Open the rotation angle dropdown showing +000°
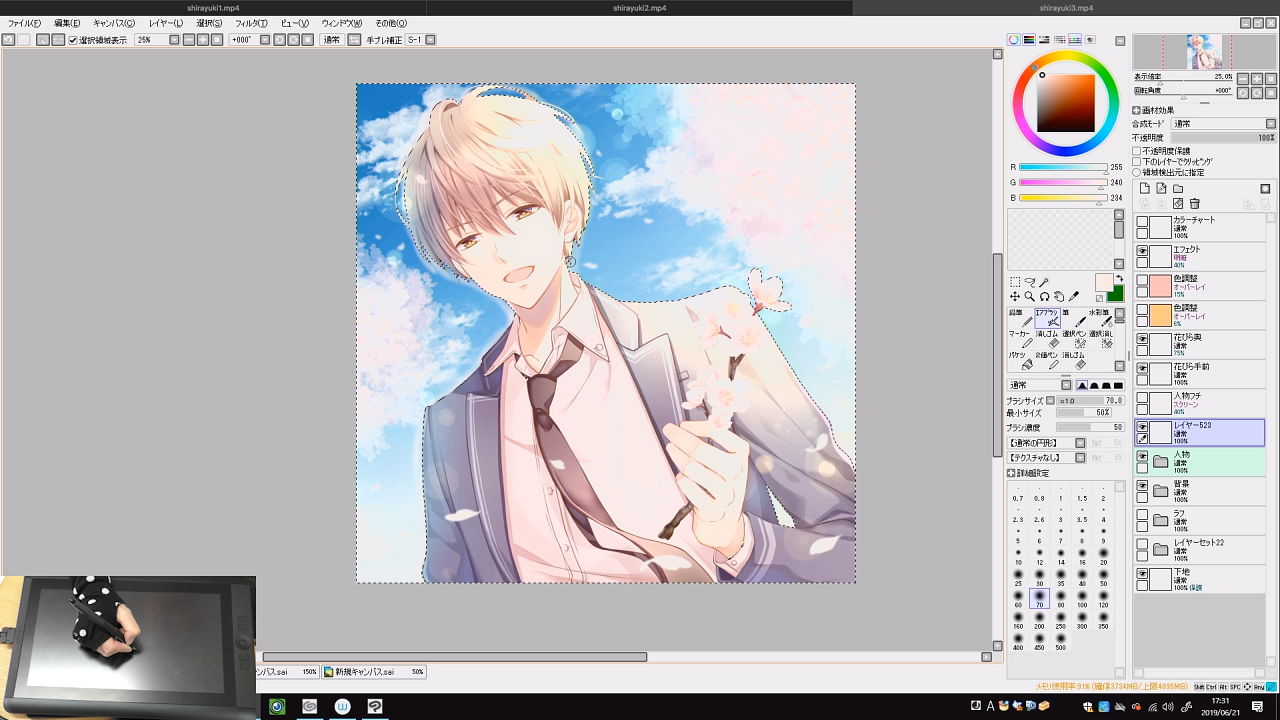The height and width of the screenshot is (720, 1280). pos(265,40)
